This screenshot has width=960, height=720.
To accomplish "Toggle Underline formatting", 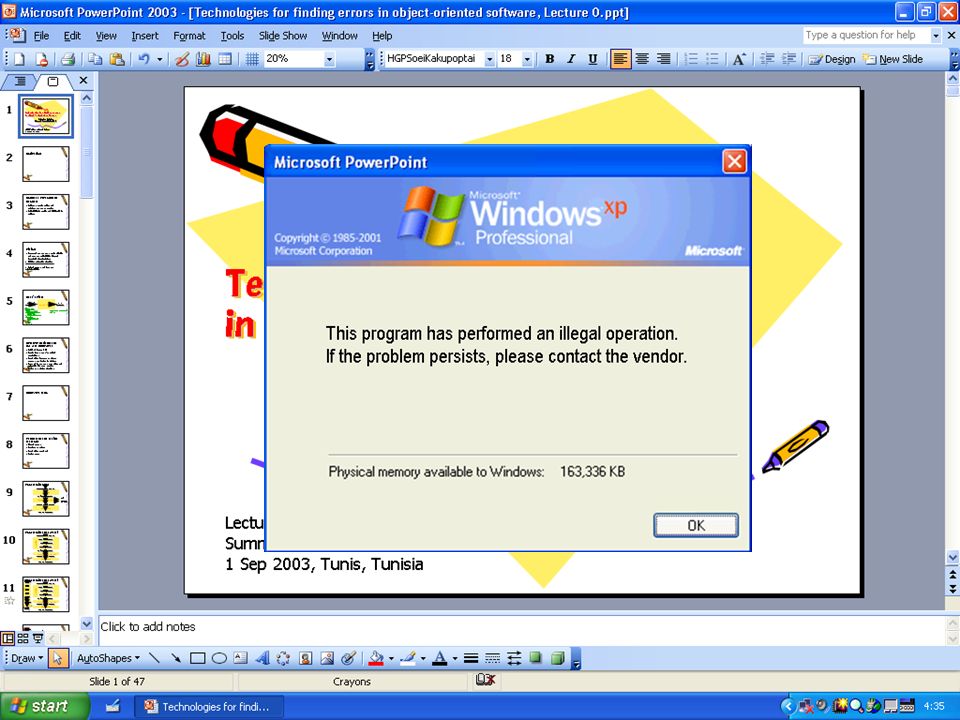I will point(593,59).
